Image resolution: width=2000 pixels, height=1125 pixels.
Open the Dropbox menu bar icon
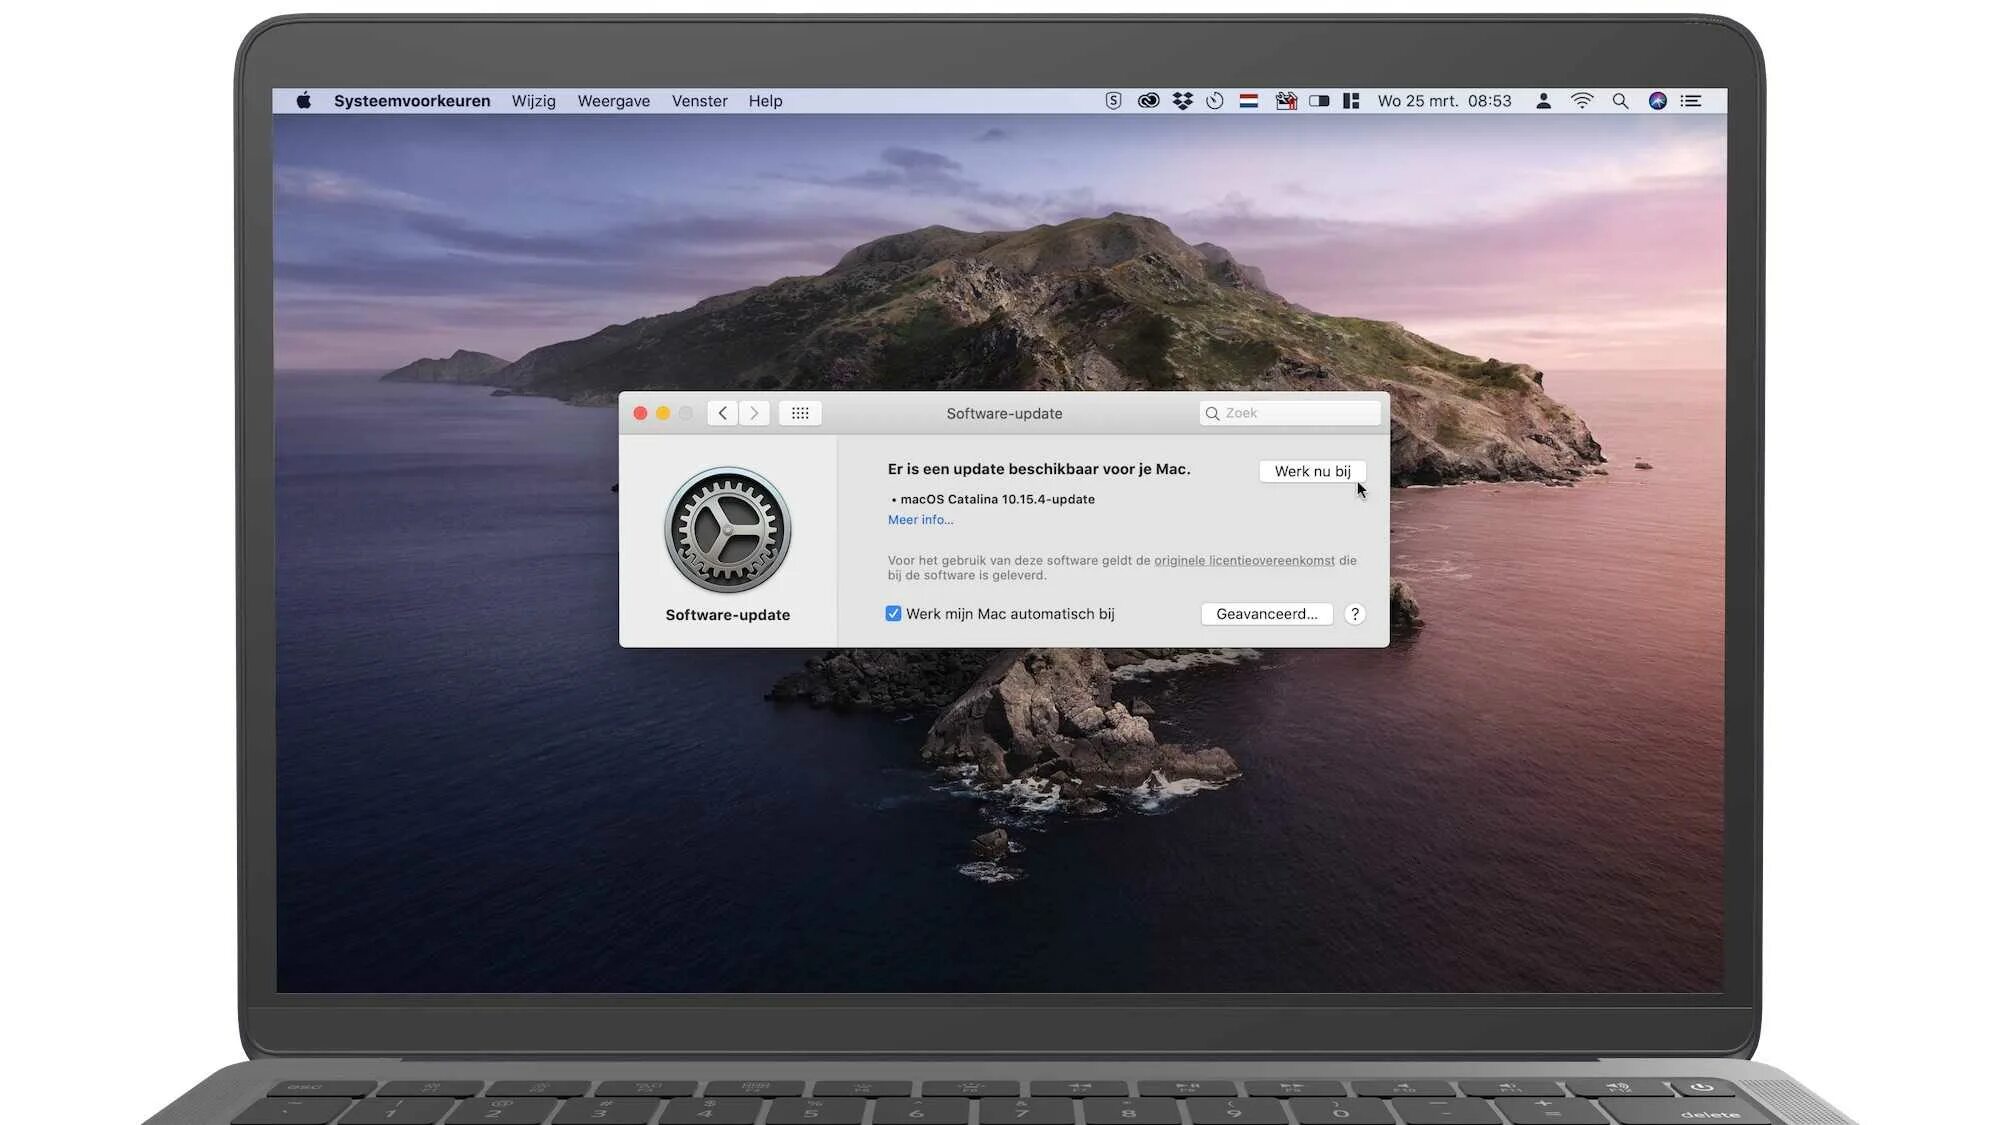pos(1182,100)
